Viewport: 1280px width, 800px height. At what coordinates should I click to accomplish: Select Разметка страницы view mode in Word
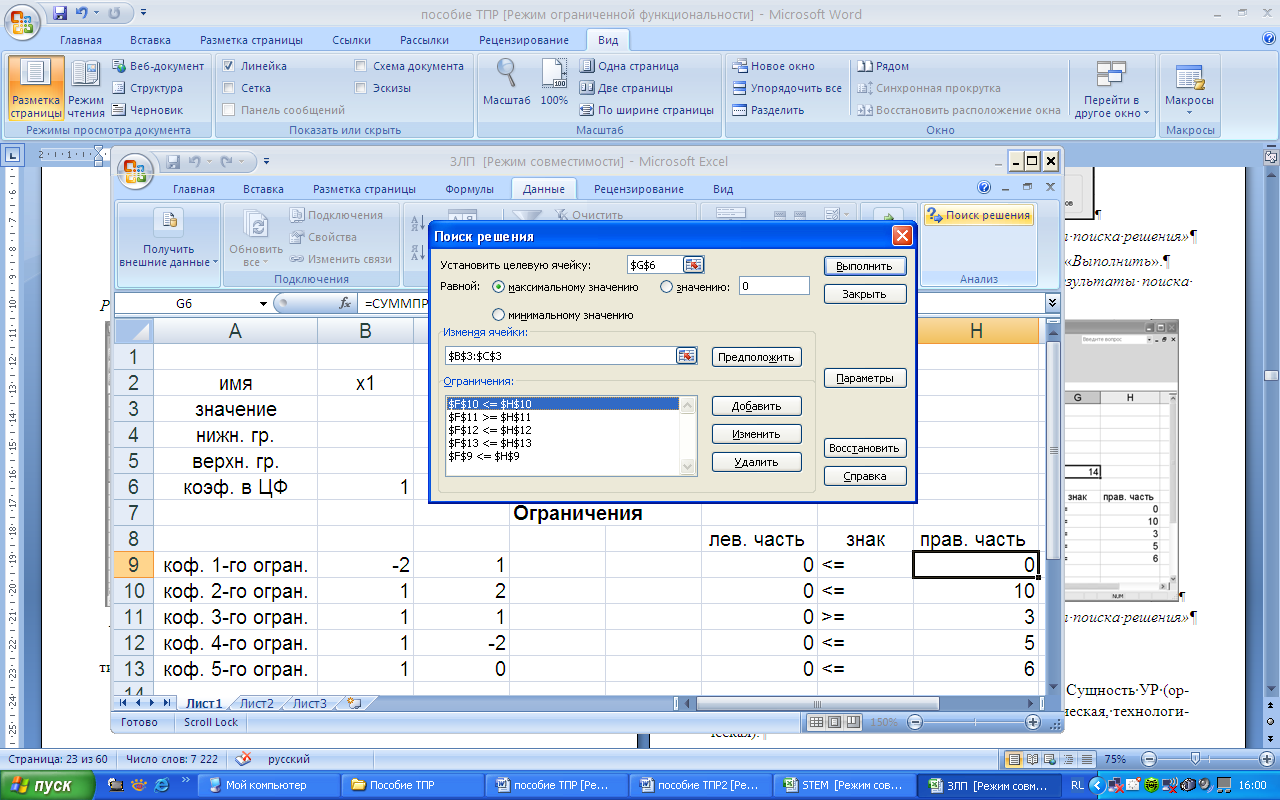click(x=35, y=90)
